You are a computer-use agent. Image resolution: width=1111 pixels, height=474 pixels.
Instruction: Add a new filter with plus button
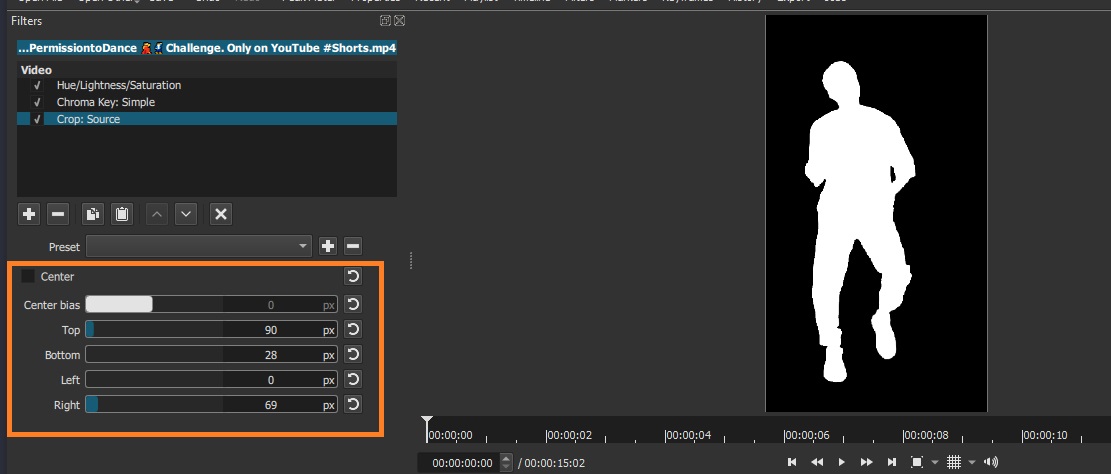pos(29,214)
